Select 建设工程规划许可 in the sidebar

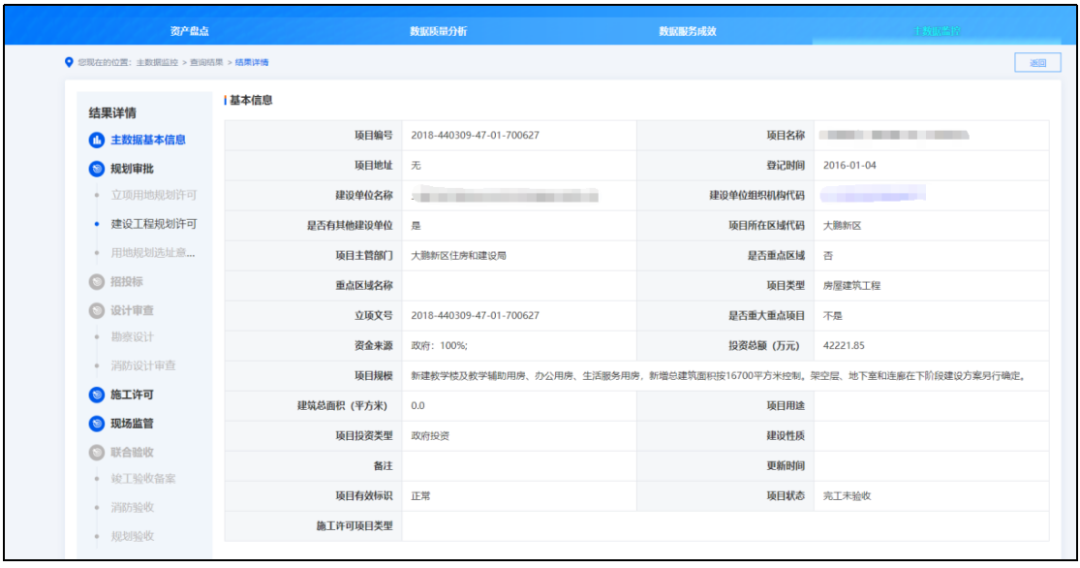153,224
